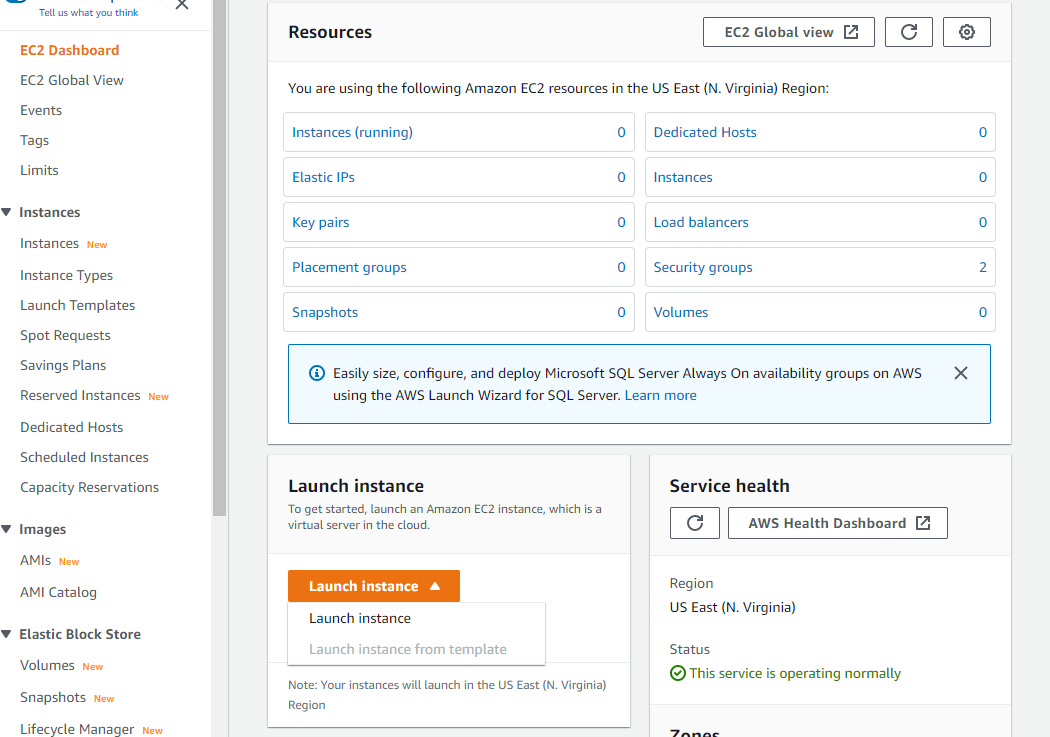The height and width of the screenshot is (737, 1050).
Task: Dismiss the SQL Server info banner
Action: coord(960,373)
